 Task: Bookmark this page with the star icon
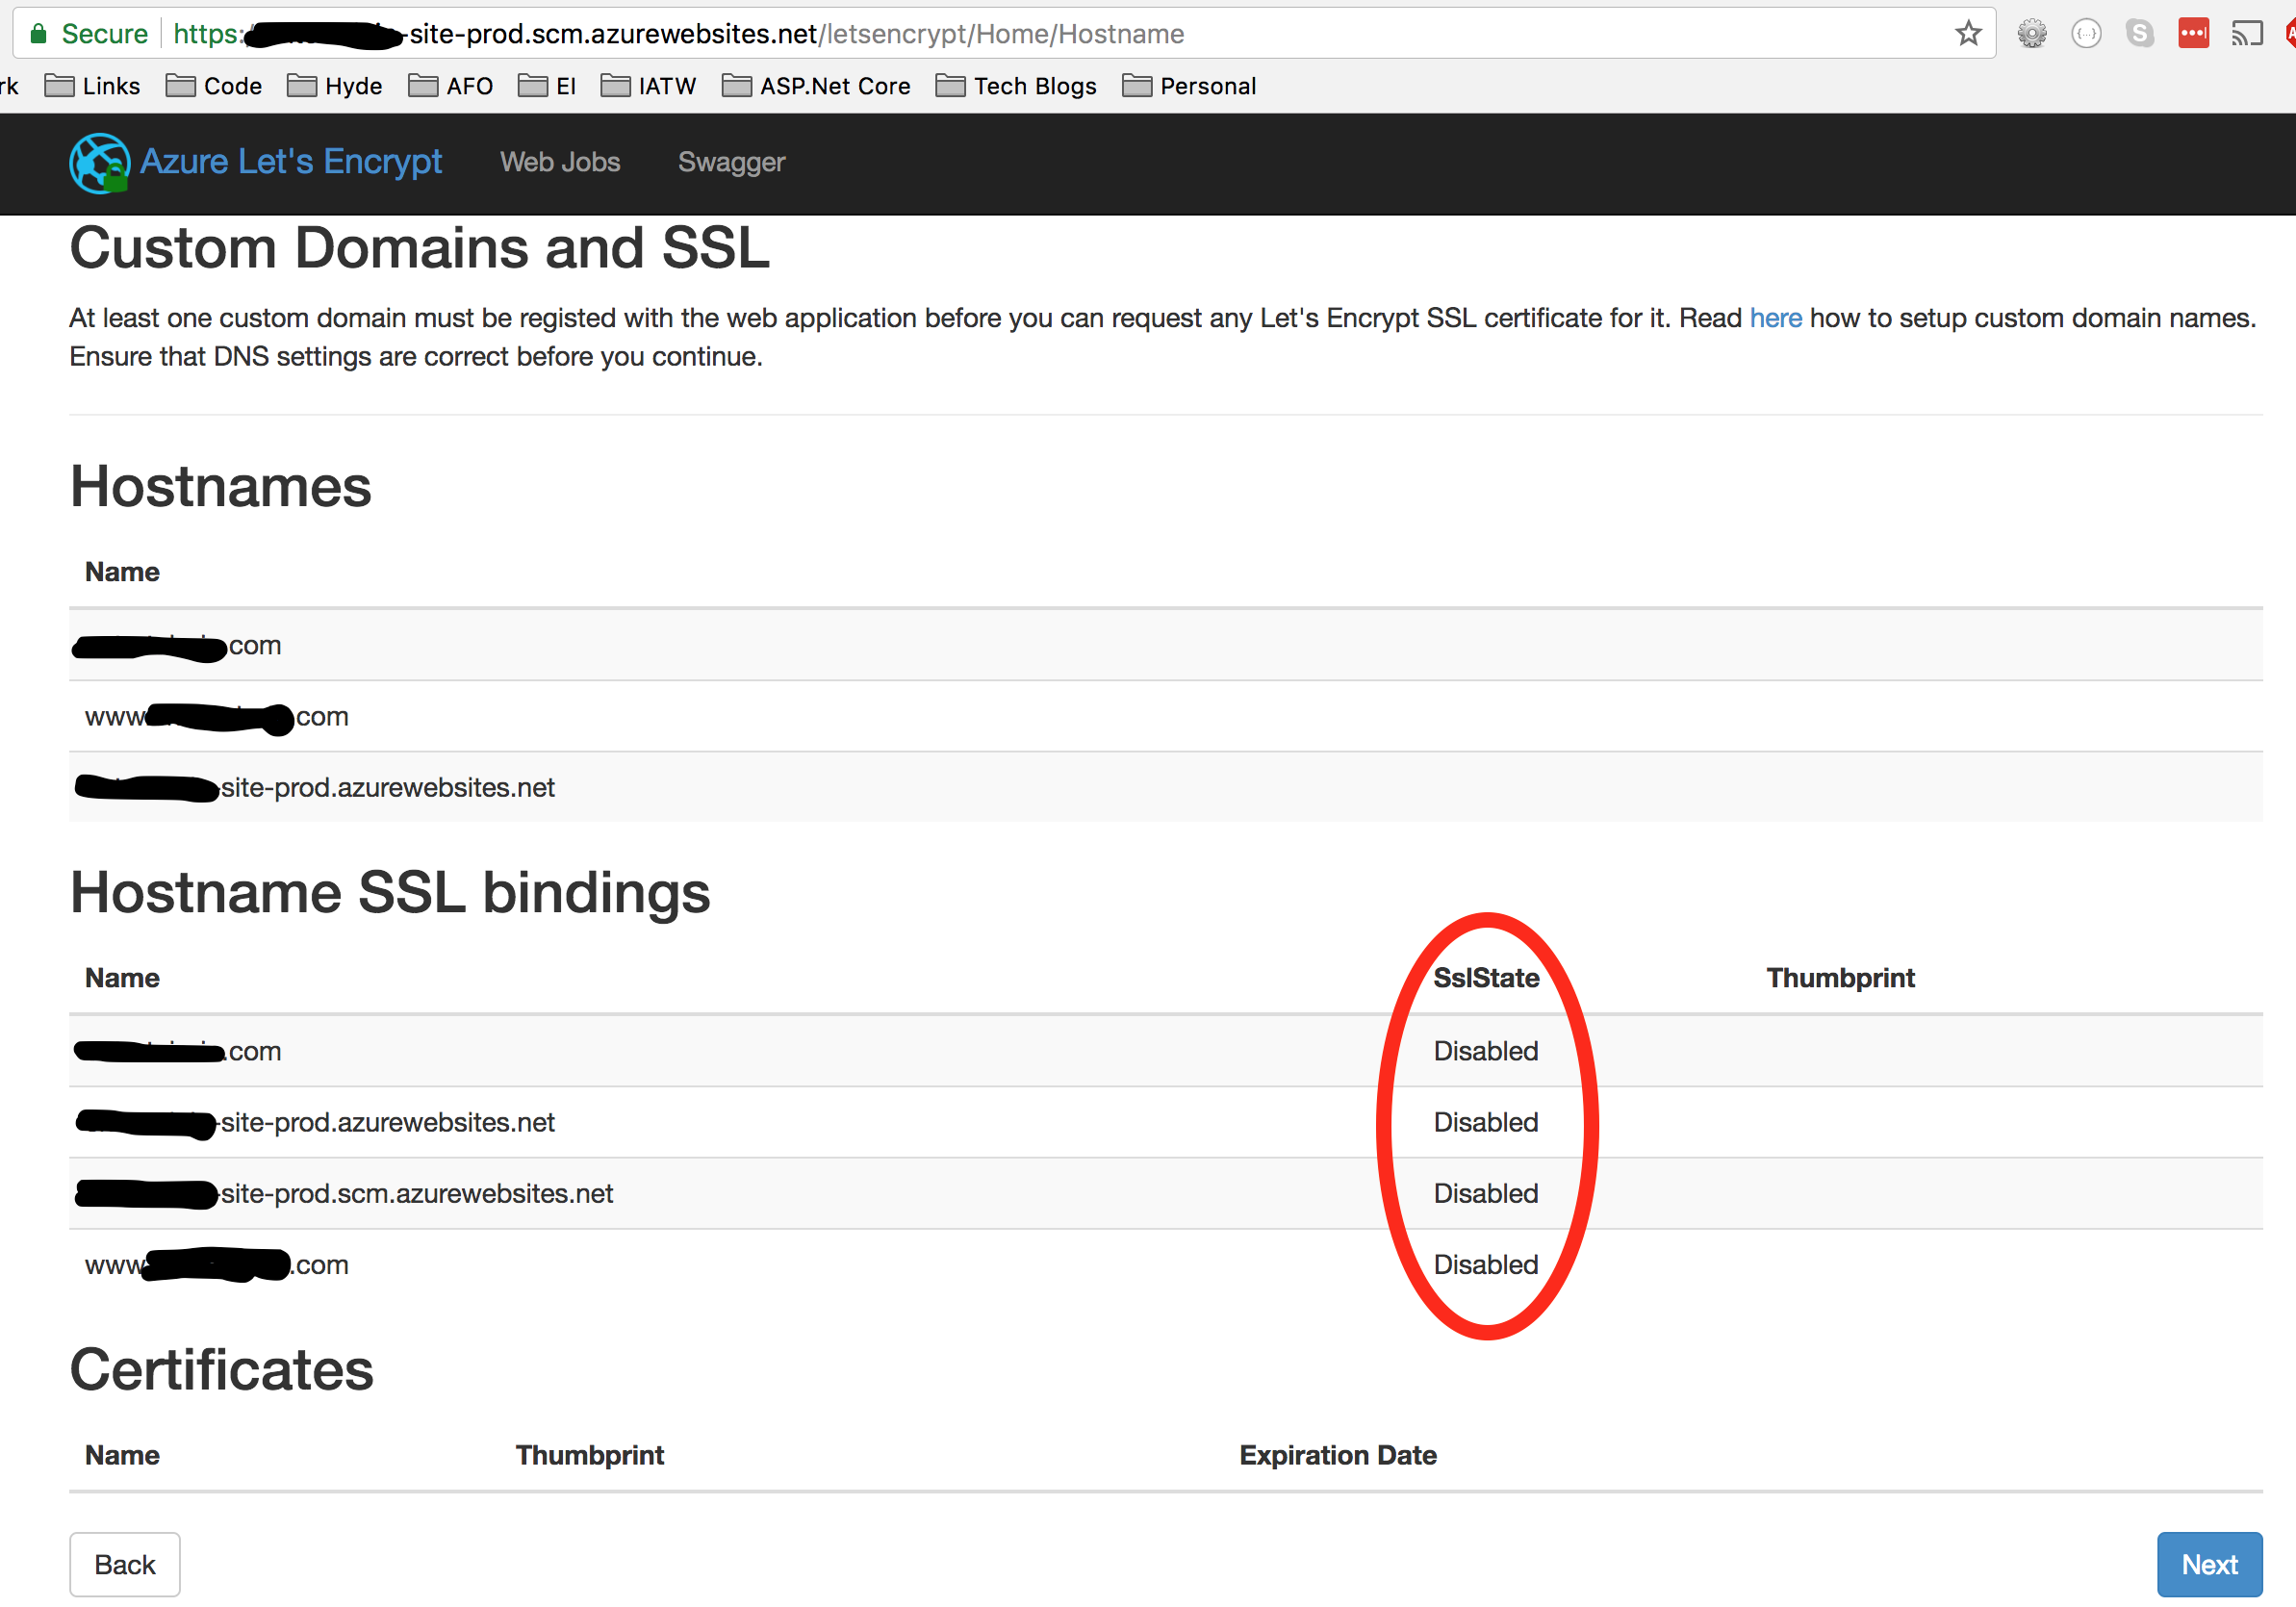pos(1967,33)
